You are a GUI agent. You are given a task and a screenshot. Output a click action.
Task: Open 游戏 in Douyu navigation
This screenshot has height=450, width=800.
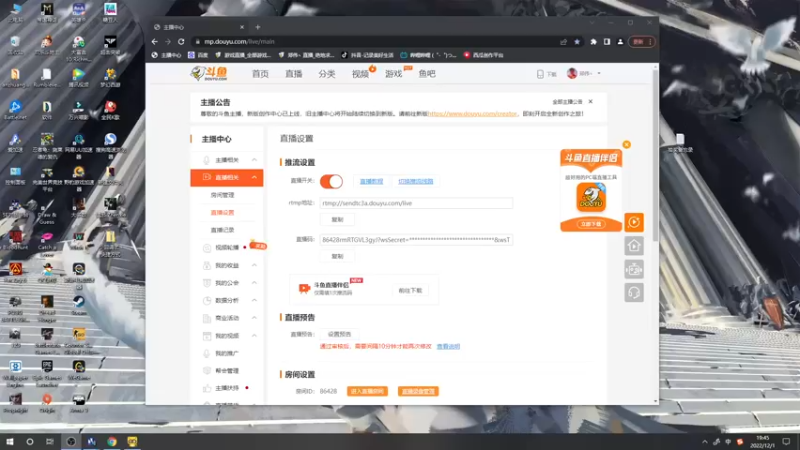[x=393, y=74]
